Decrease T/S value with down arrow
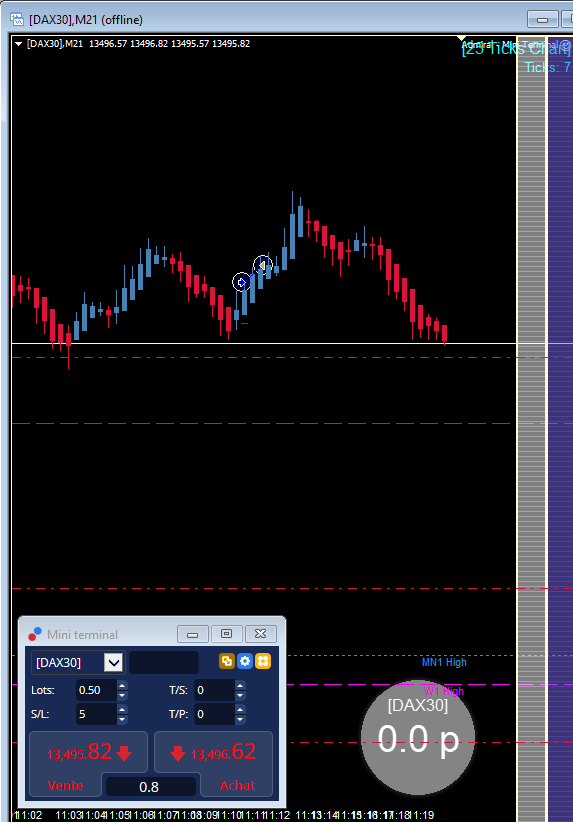This screenshot has width=573, height=822. point(240,696)
